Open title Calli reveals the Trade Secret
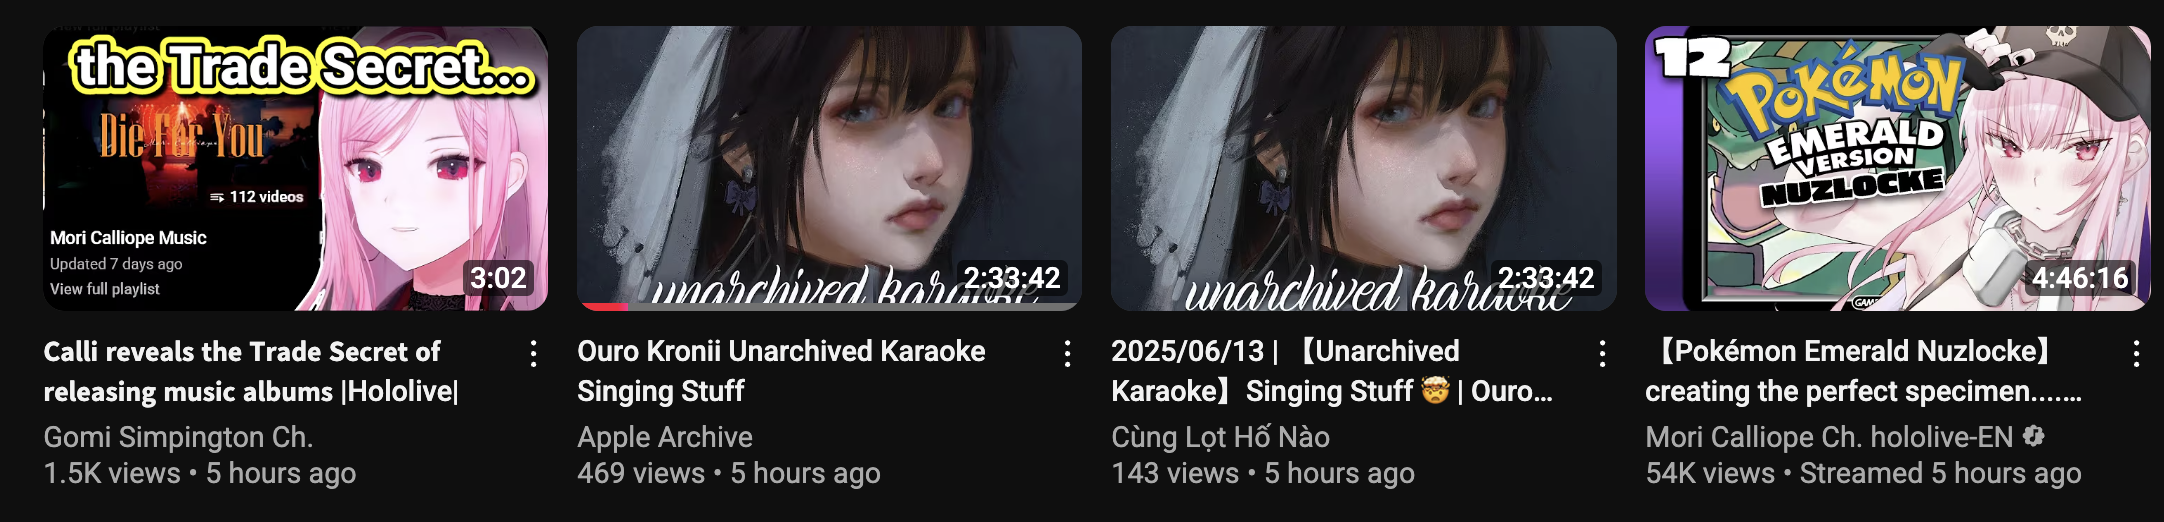The height and width of the screenshot is (522, 2164). point(251,371)
